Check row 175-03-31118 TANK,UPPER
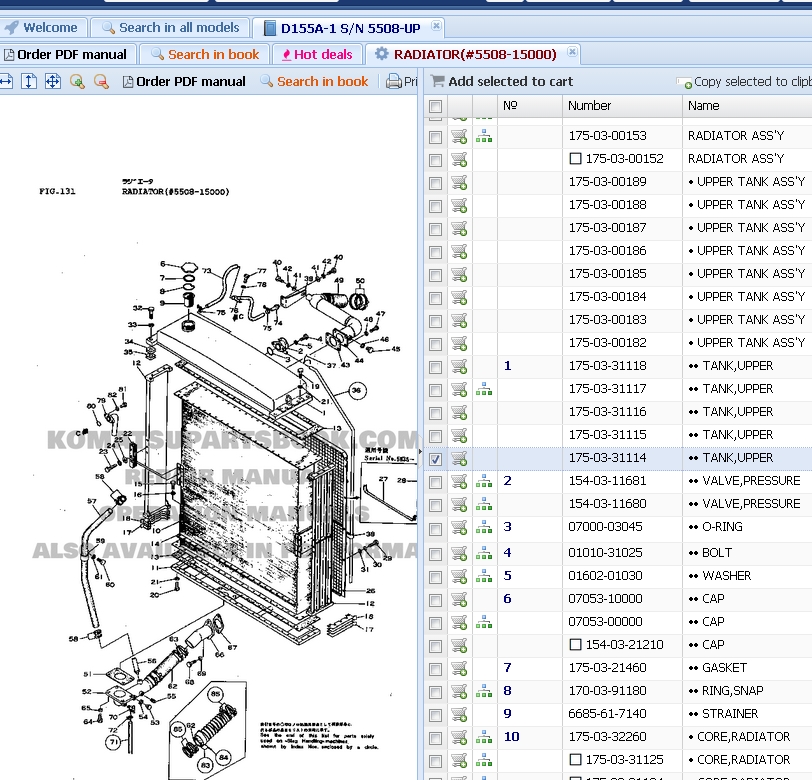The image size is (812, 780). tap(436, 367)
